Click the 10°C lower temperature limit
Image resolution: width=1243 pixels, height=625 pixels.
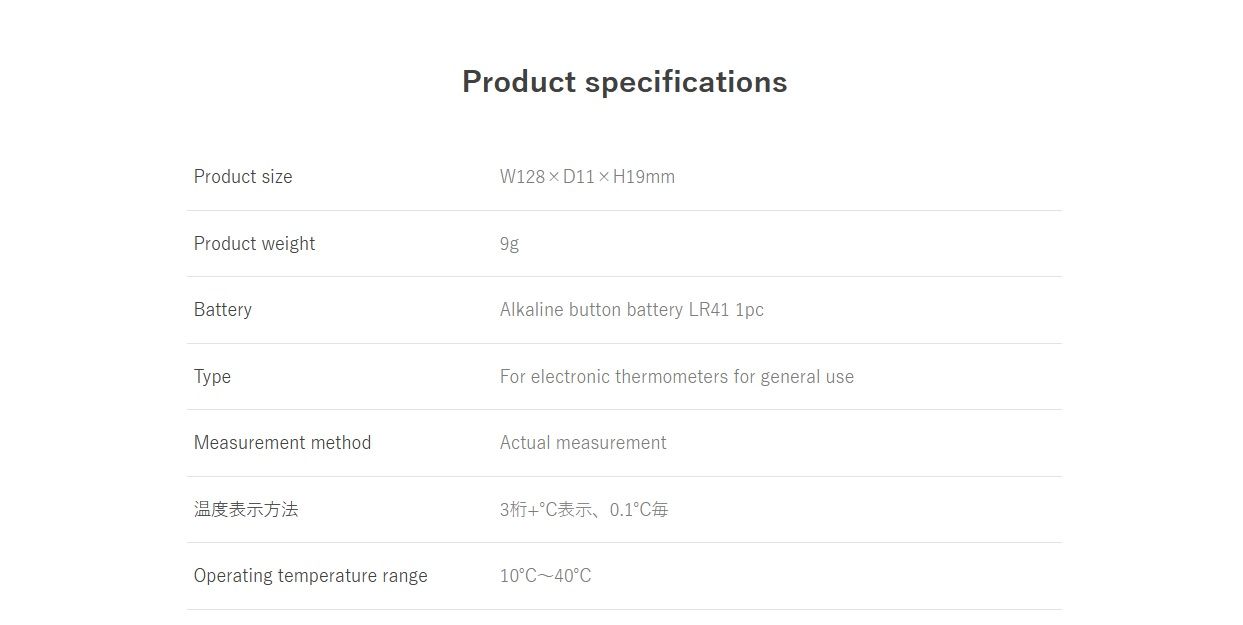click(x=518, y=576)
